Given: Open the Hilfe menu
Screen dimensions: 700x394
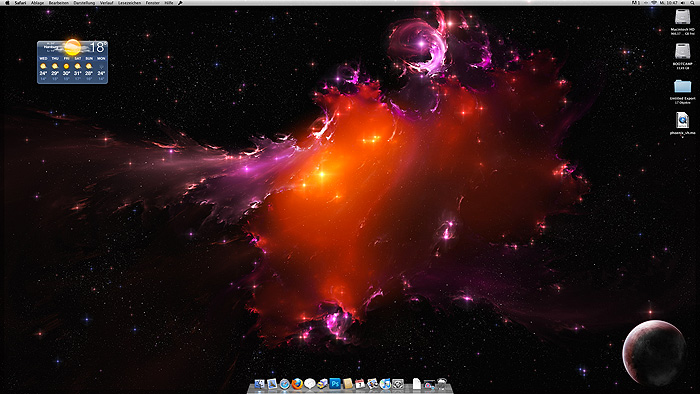Looking at the screenshot, I should click(x=169, y=3).
